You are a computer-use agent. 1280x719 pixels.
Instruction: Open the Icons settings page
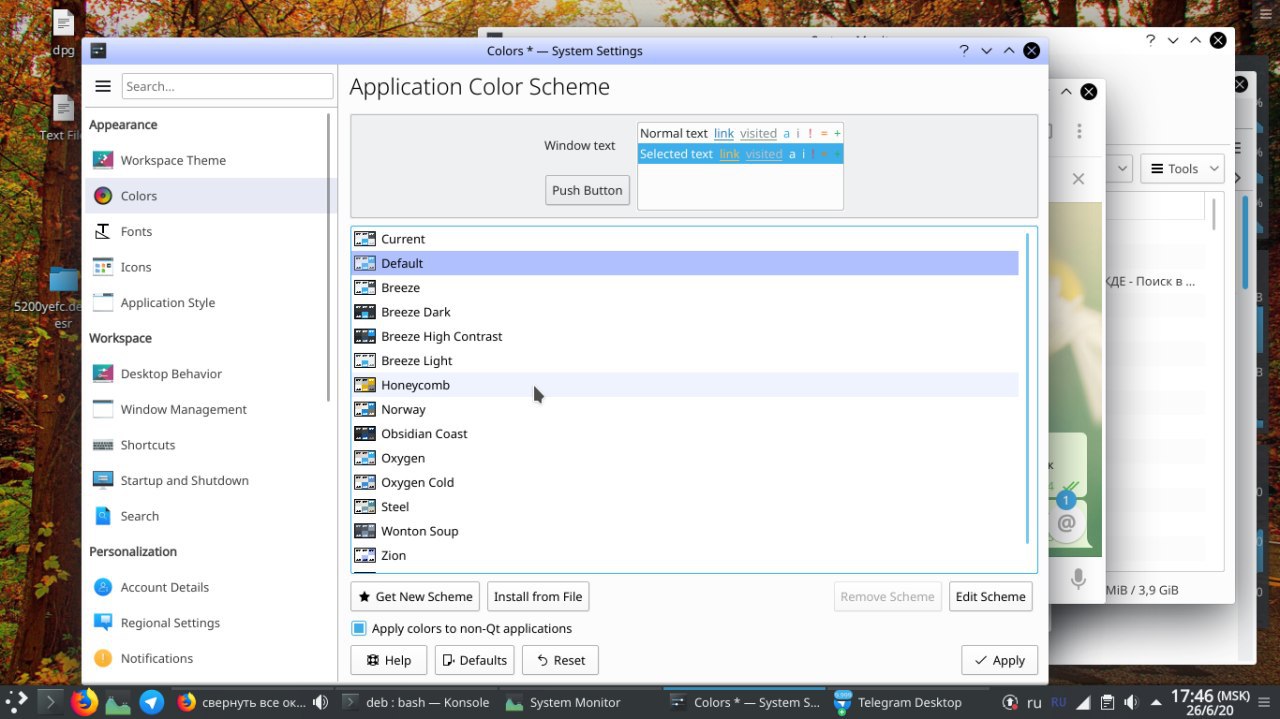point(135,267)
